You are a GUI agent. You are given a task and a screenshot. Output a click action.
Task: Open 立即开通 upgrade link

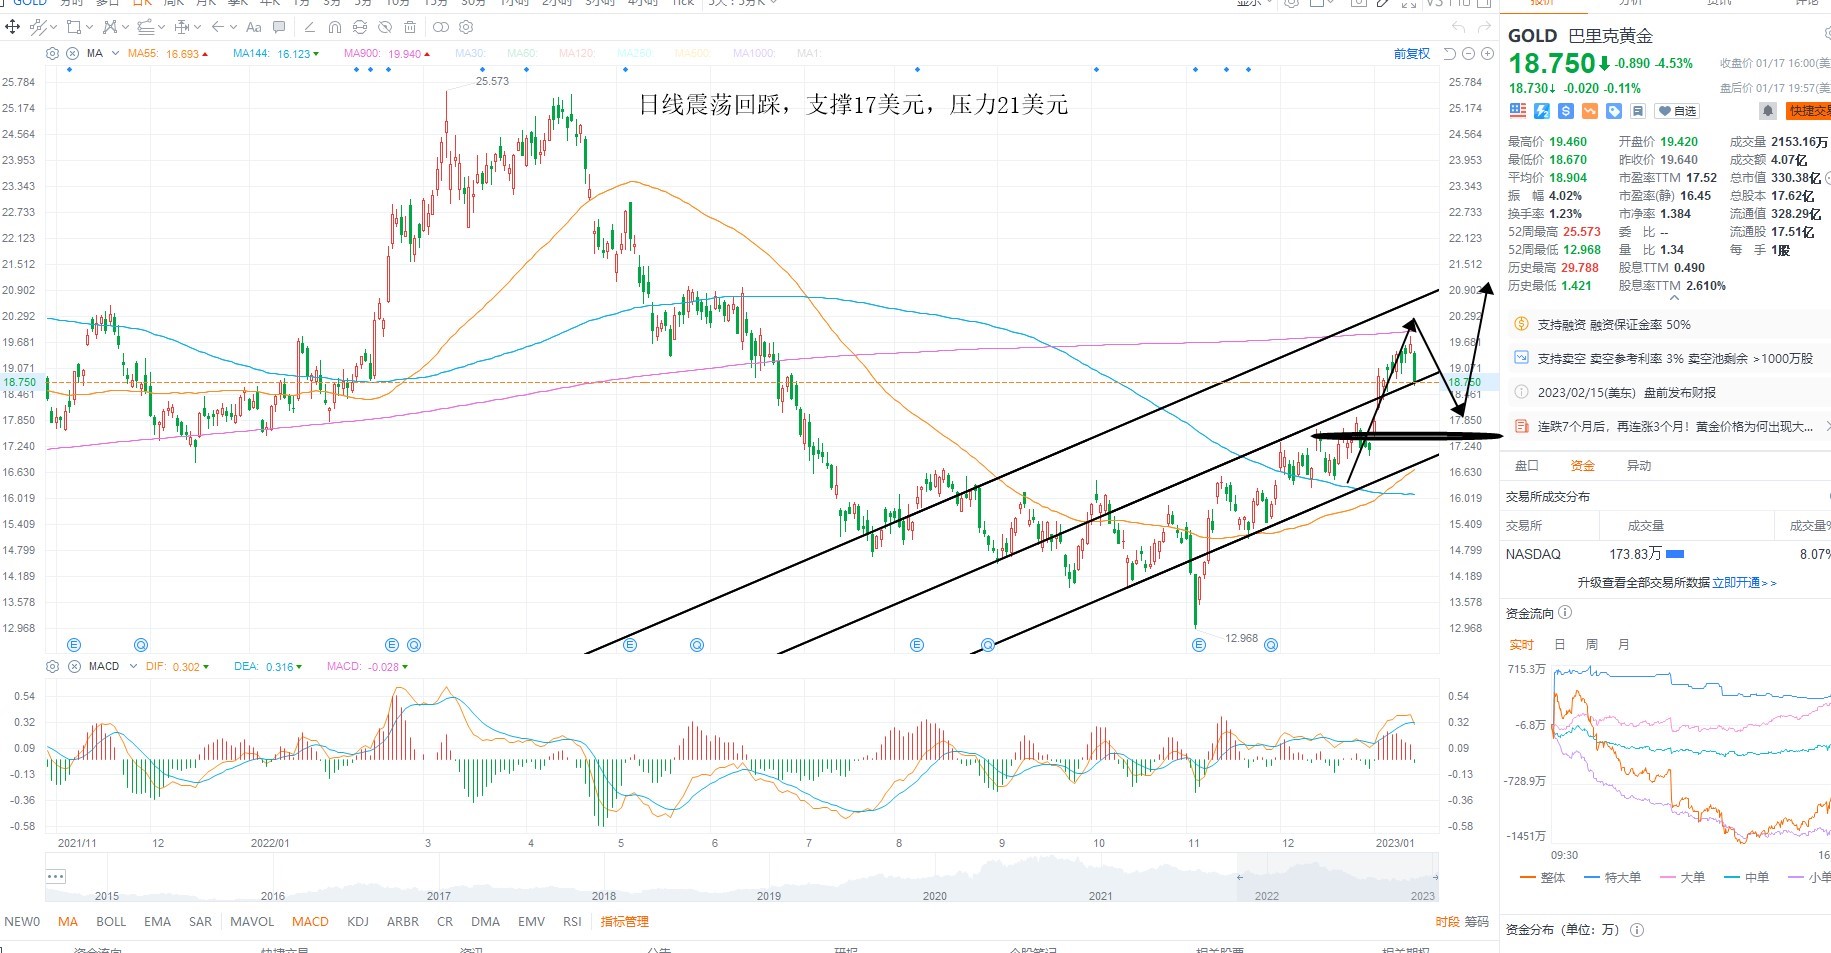[1744, 583]
